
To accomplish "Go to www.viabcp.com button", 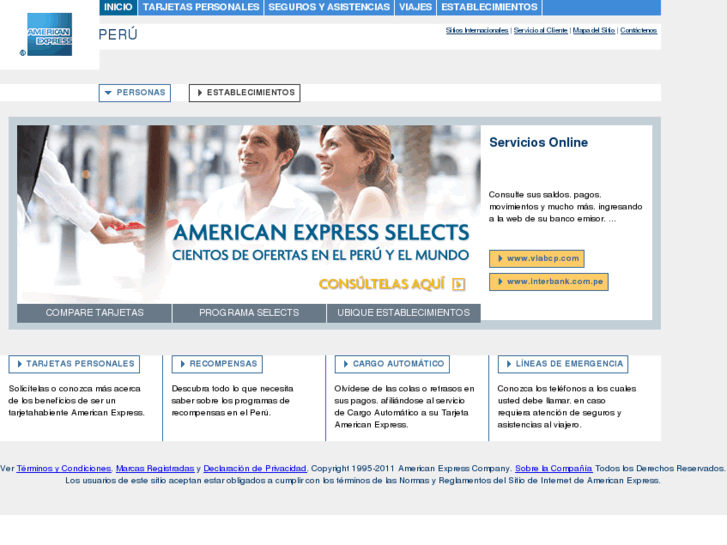I will pyautogui.click(x=537, y=259).
